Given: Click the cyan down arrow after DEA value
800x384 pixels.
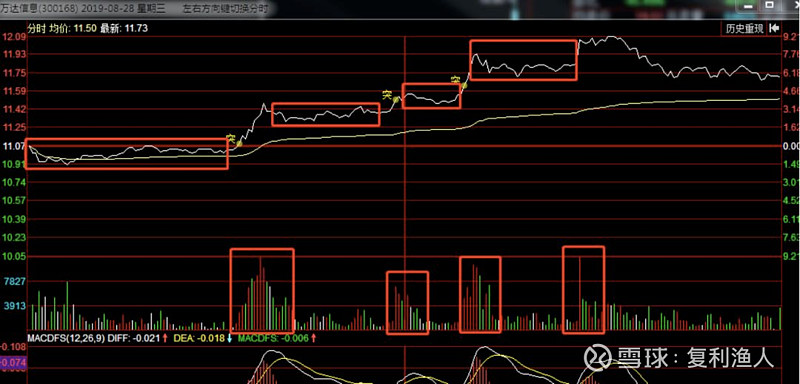Looking at the screenshot, I should click(230, 338).
